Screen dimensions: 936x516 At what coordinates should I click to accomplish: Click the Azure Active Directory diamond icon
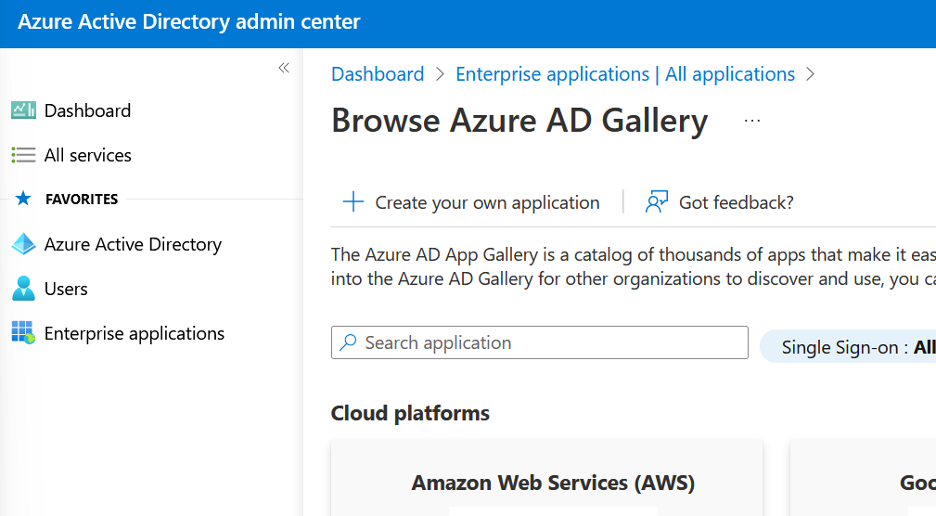pos(23,244)
